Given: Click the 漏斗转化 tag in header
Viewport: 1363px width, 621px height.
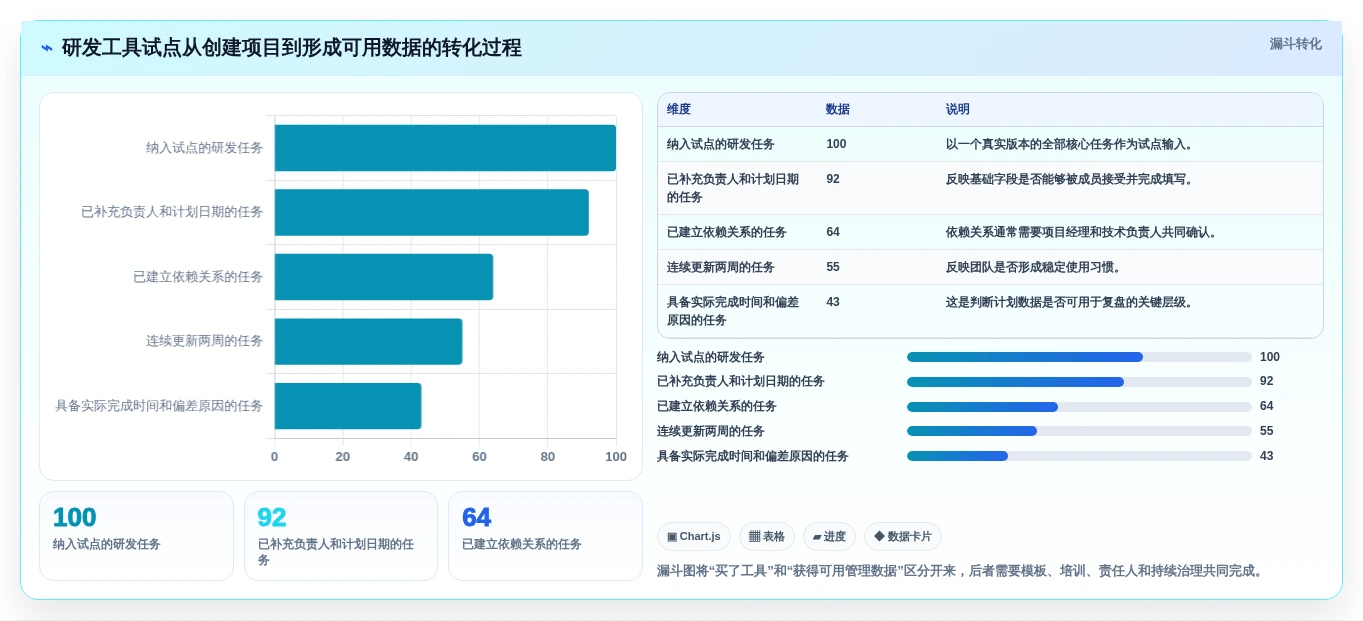Looking at the screenshot, I should click(x=1295, y=44).
